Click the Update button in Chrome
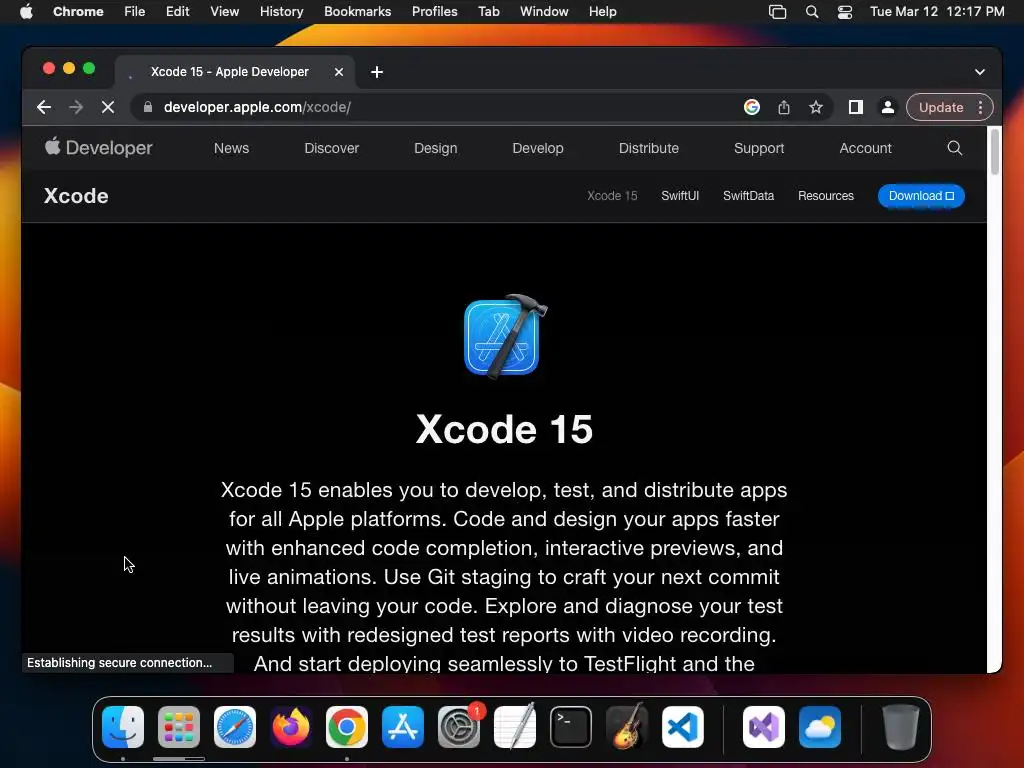Viewport: 1024px width, 768px height. [x=940, y=107]
